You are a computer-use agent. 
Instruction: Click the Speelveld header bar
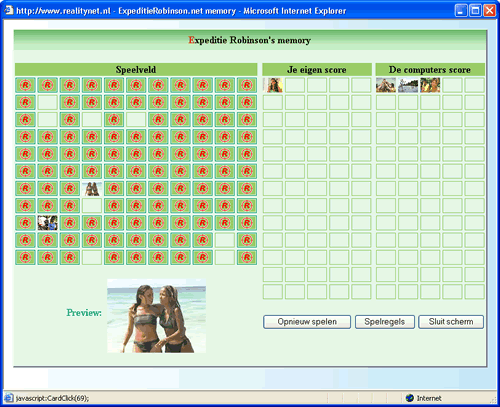tap(136, 70)
